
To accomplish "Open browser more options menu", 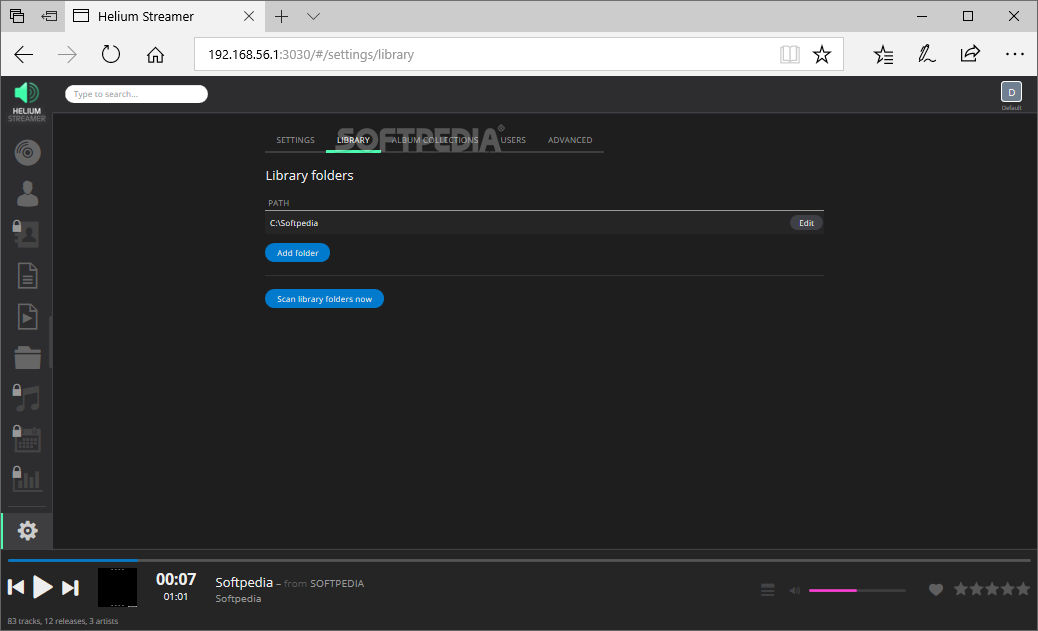I will (x=1014, y=54).
